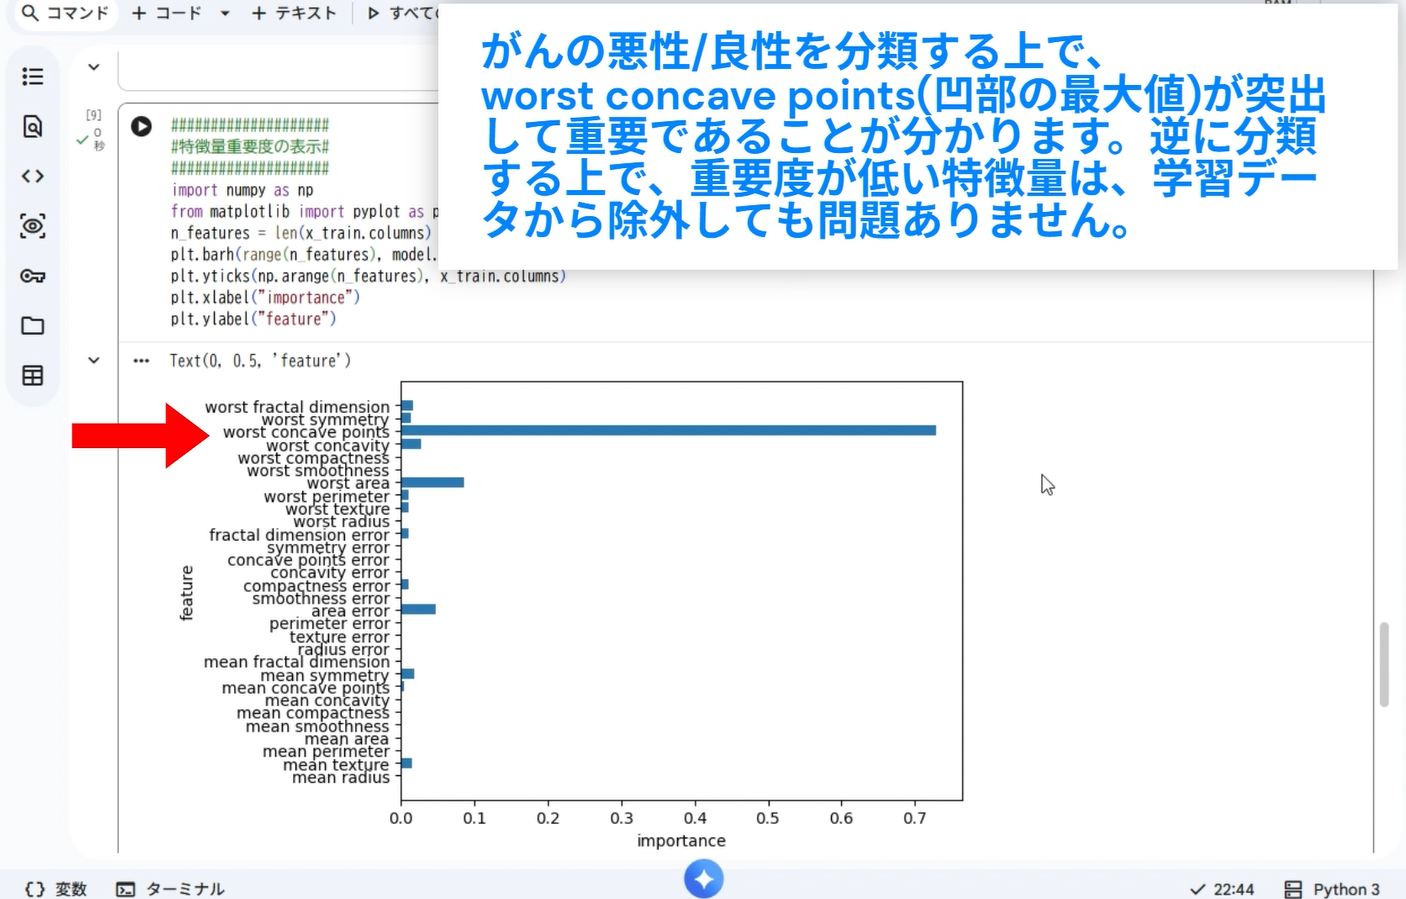Click the plt.yticks code line
The width and height of the screenshot is (1406, 899).
[368, 276]
